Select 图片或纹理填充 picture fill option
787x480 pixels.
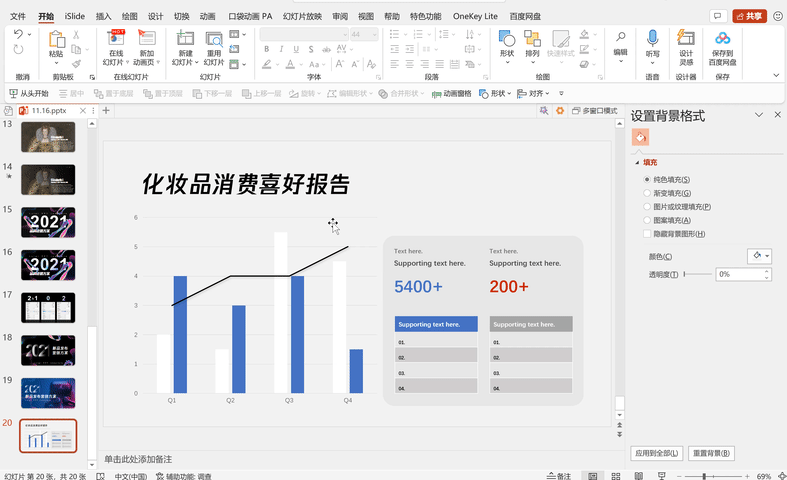[647, 206]
